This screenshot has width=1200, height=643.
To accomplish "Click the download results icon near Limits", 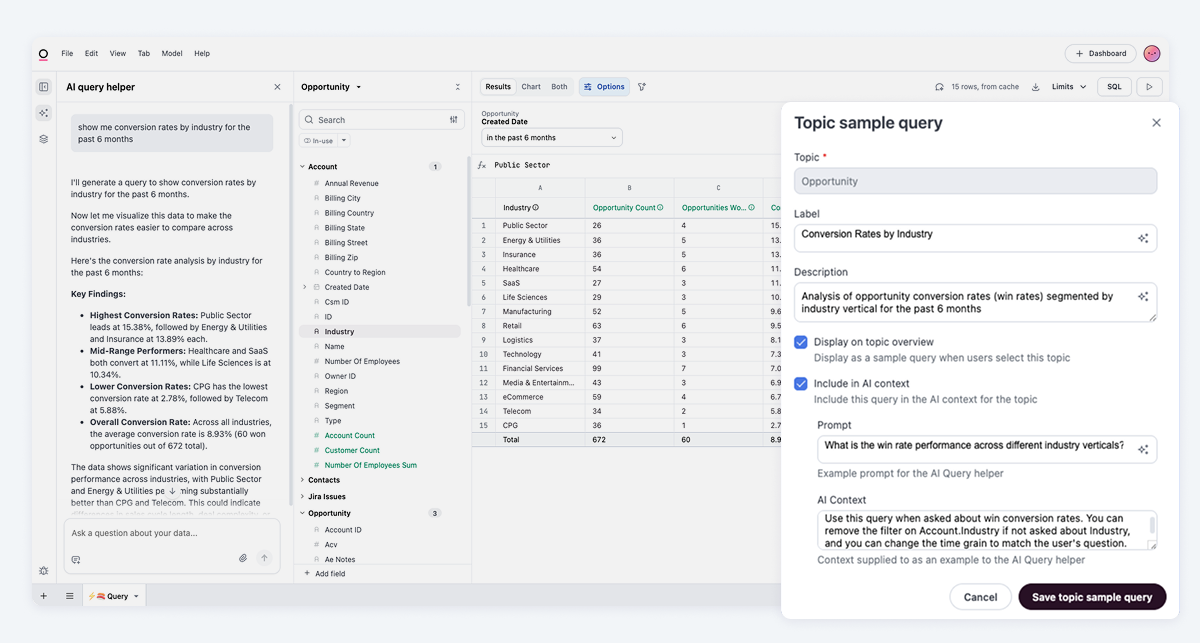I will tap(1038, 88).
